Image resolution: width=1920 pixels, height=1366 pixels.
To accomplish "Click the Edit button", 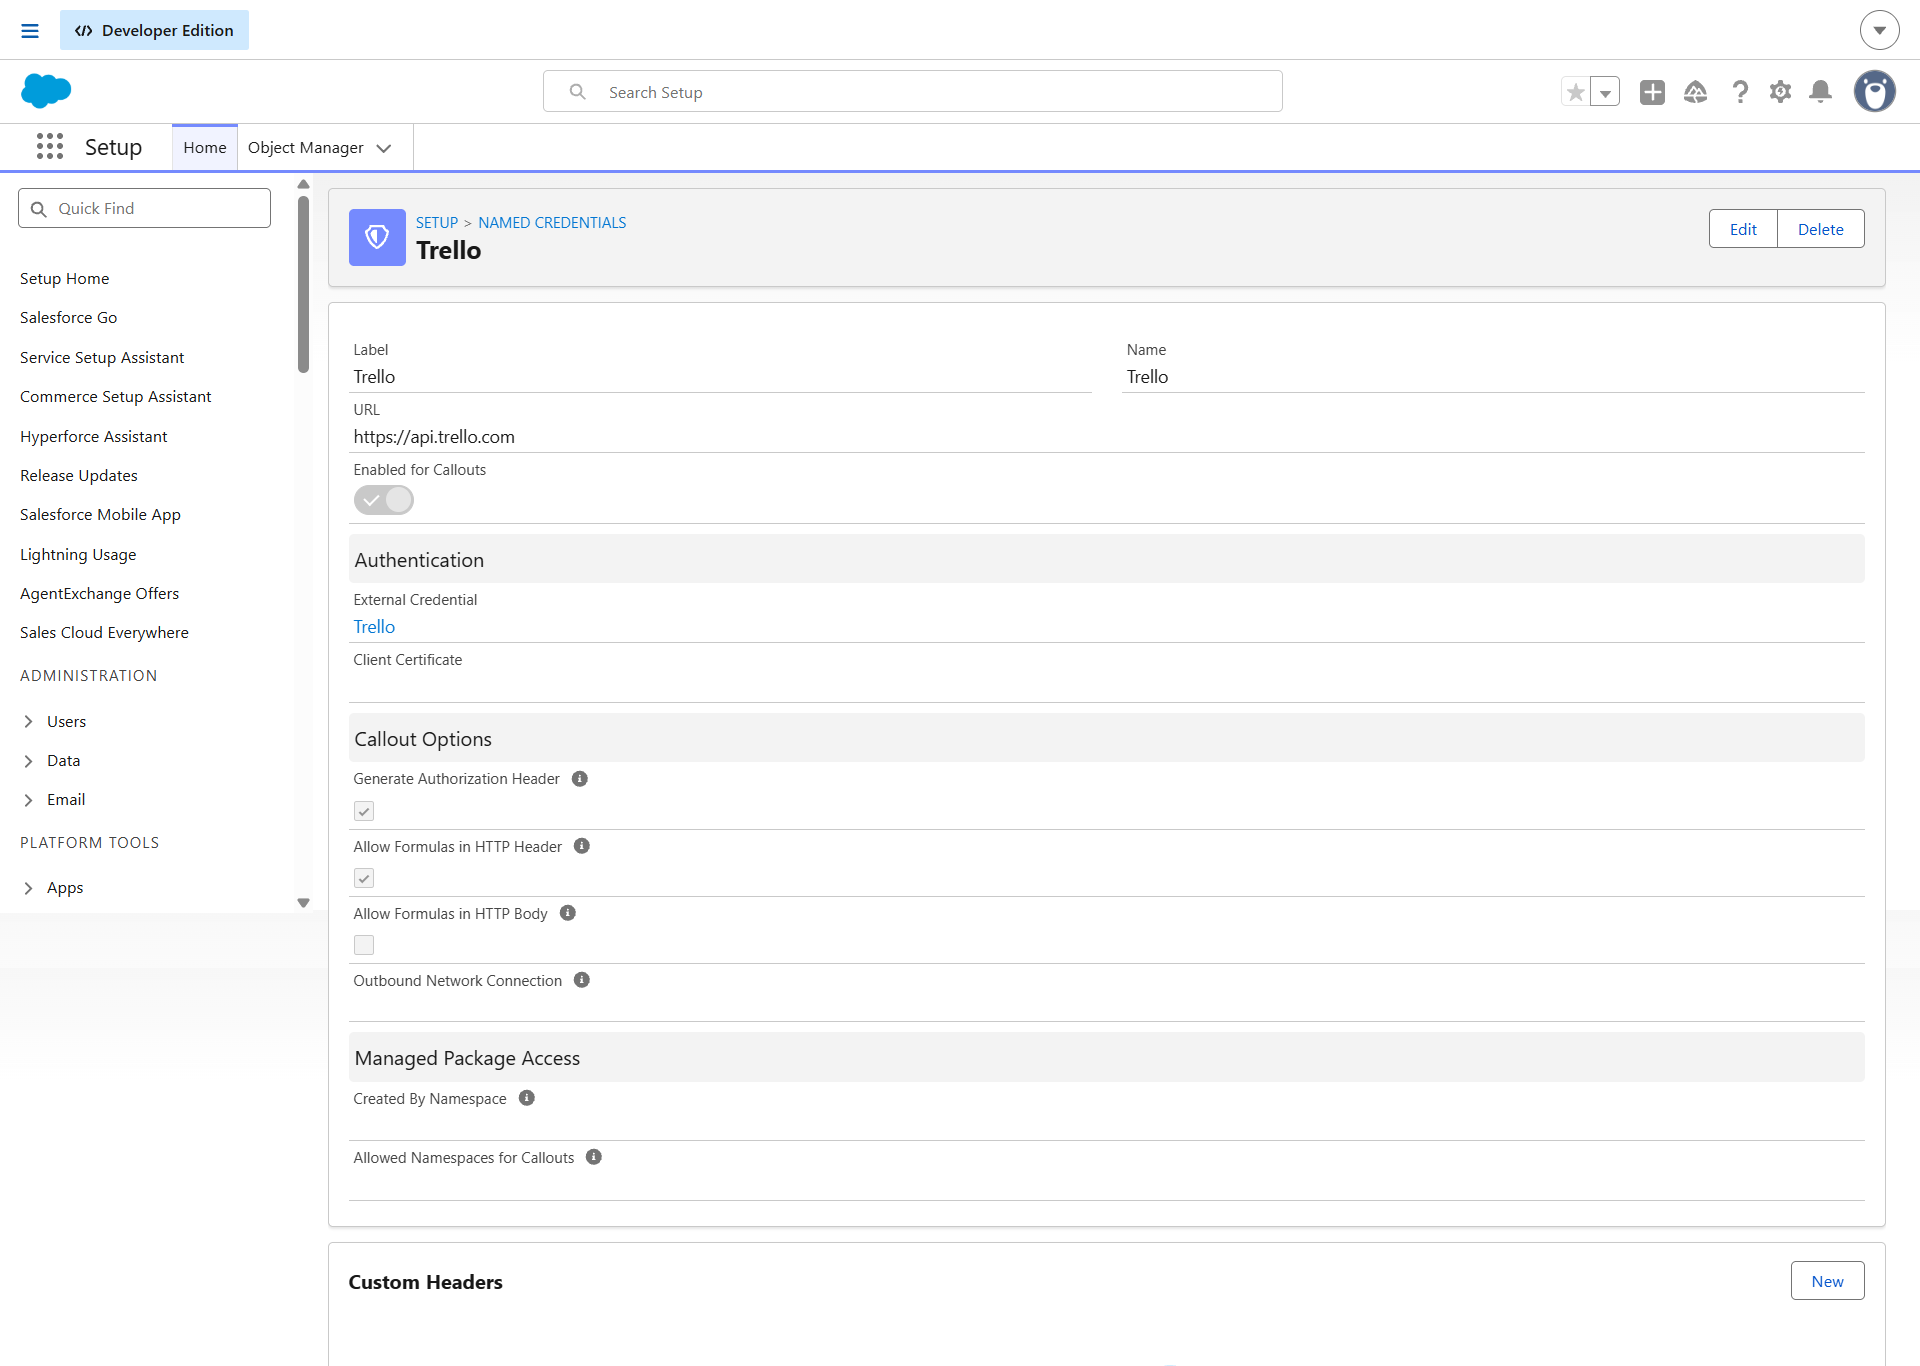I will pos(1743,229).
